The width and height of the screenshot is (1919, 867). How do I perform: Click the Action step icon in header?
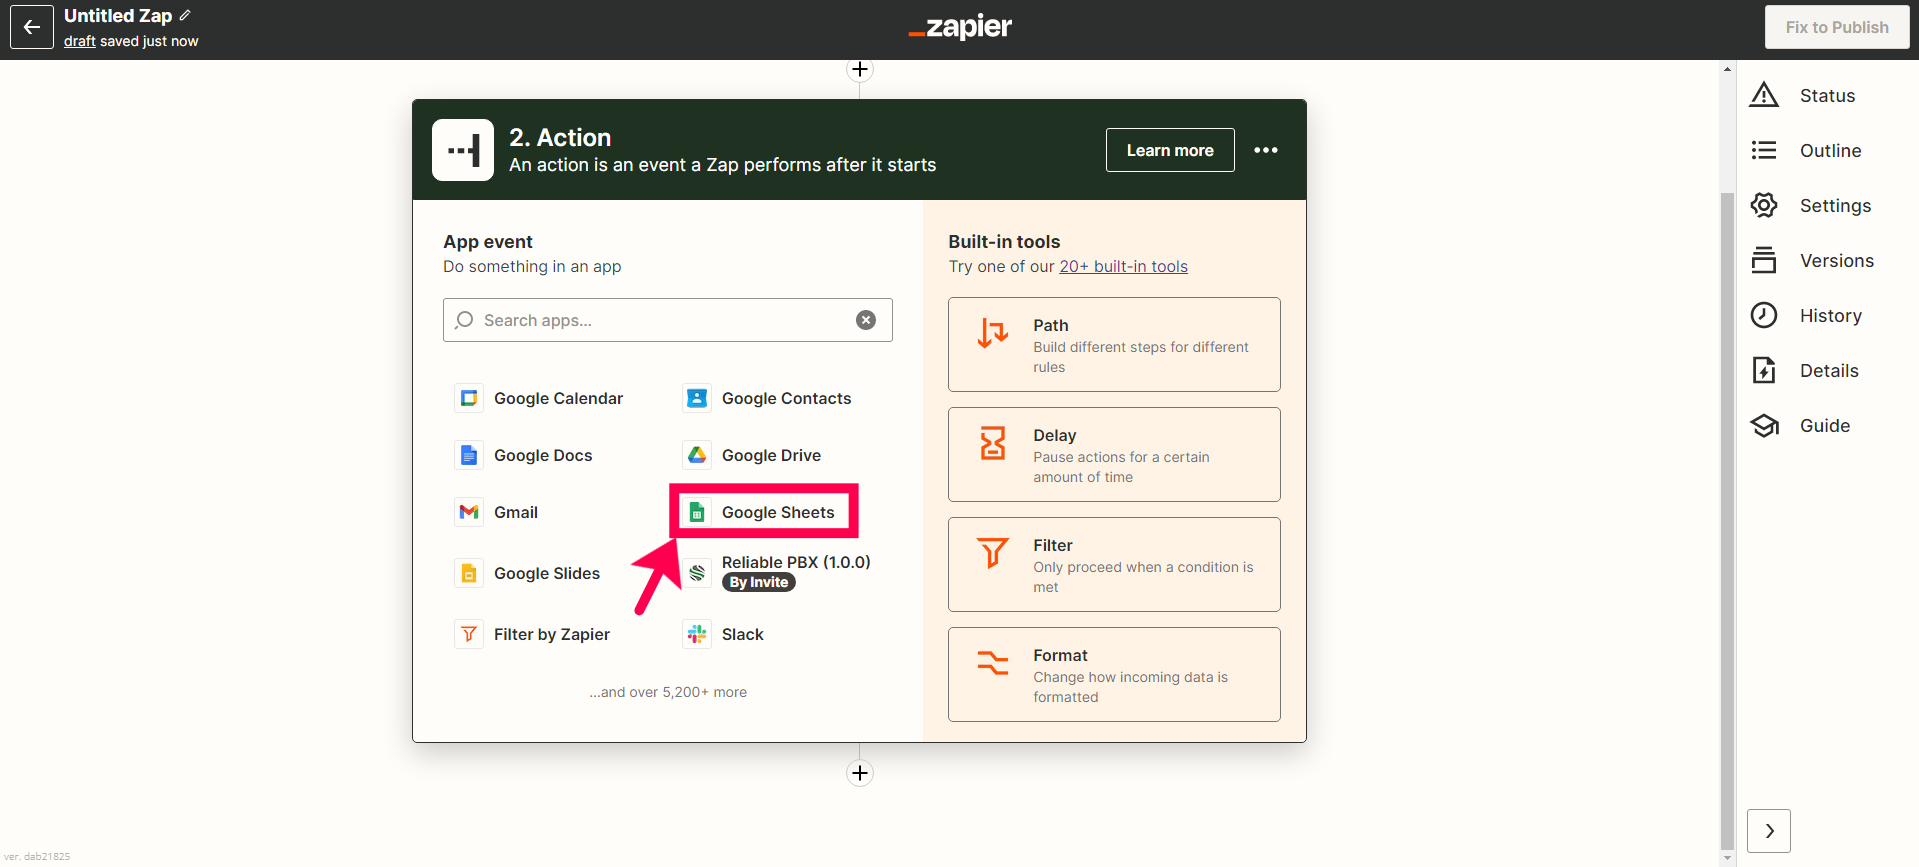(x=463, y=150)
